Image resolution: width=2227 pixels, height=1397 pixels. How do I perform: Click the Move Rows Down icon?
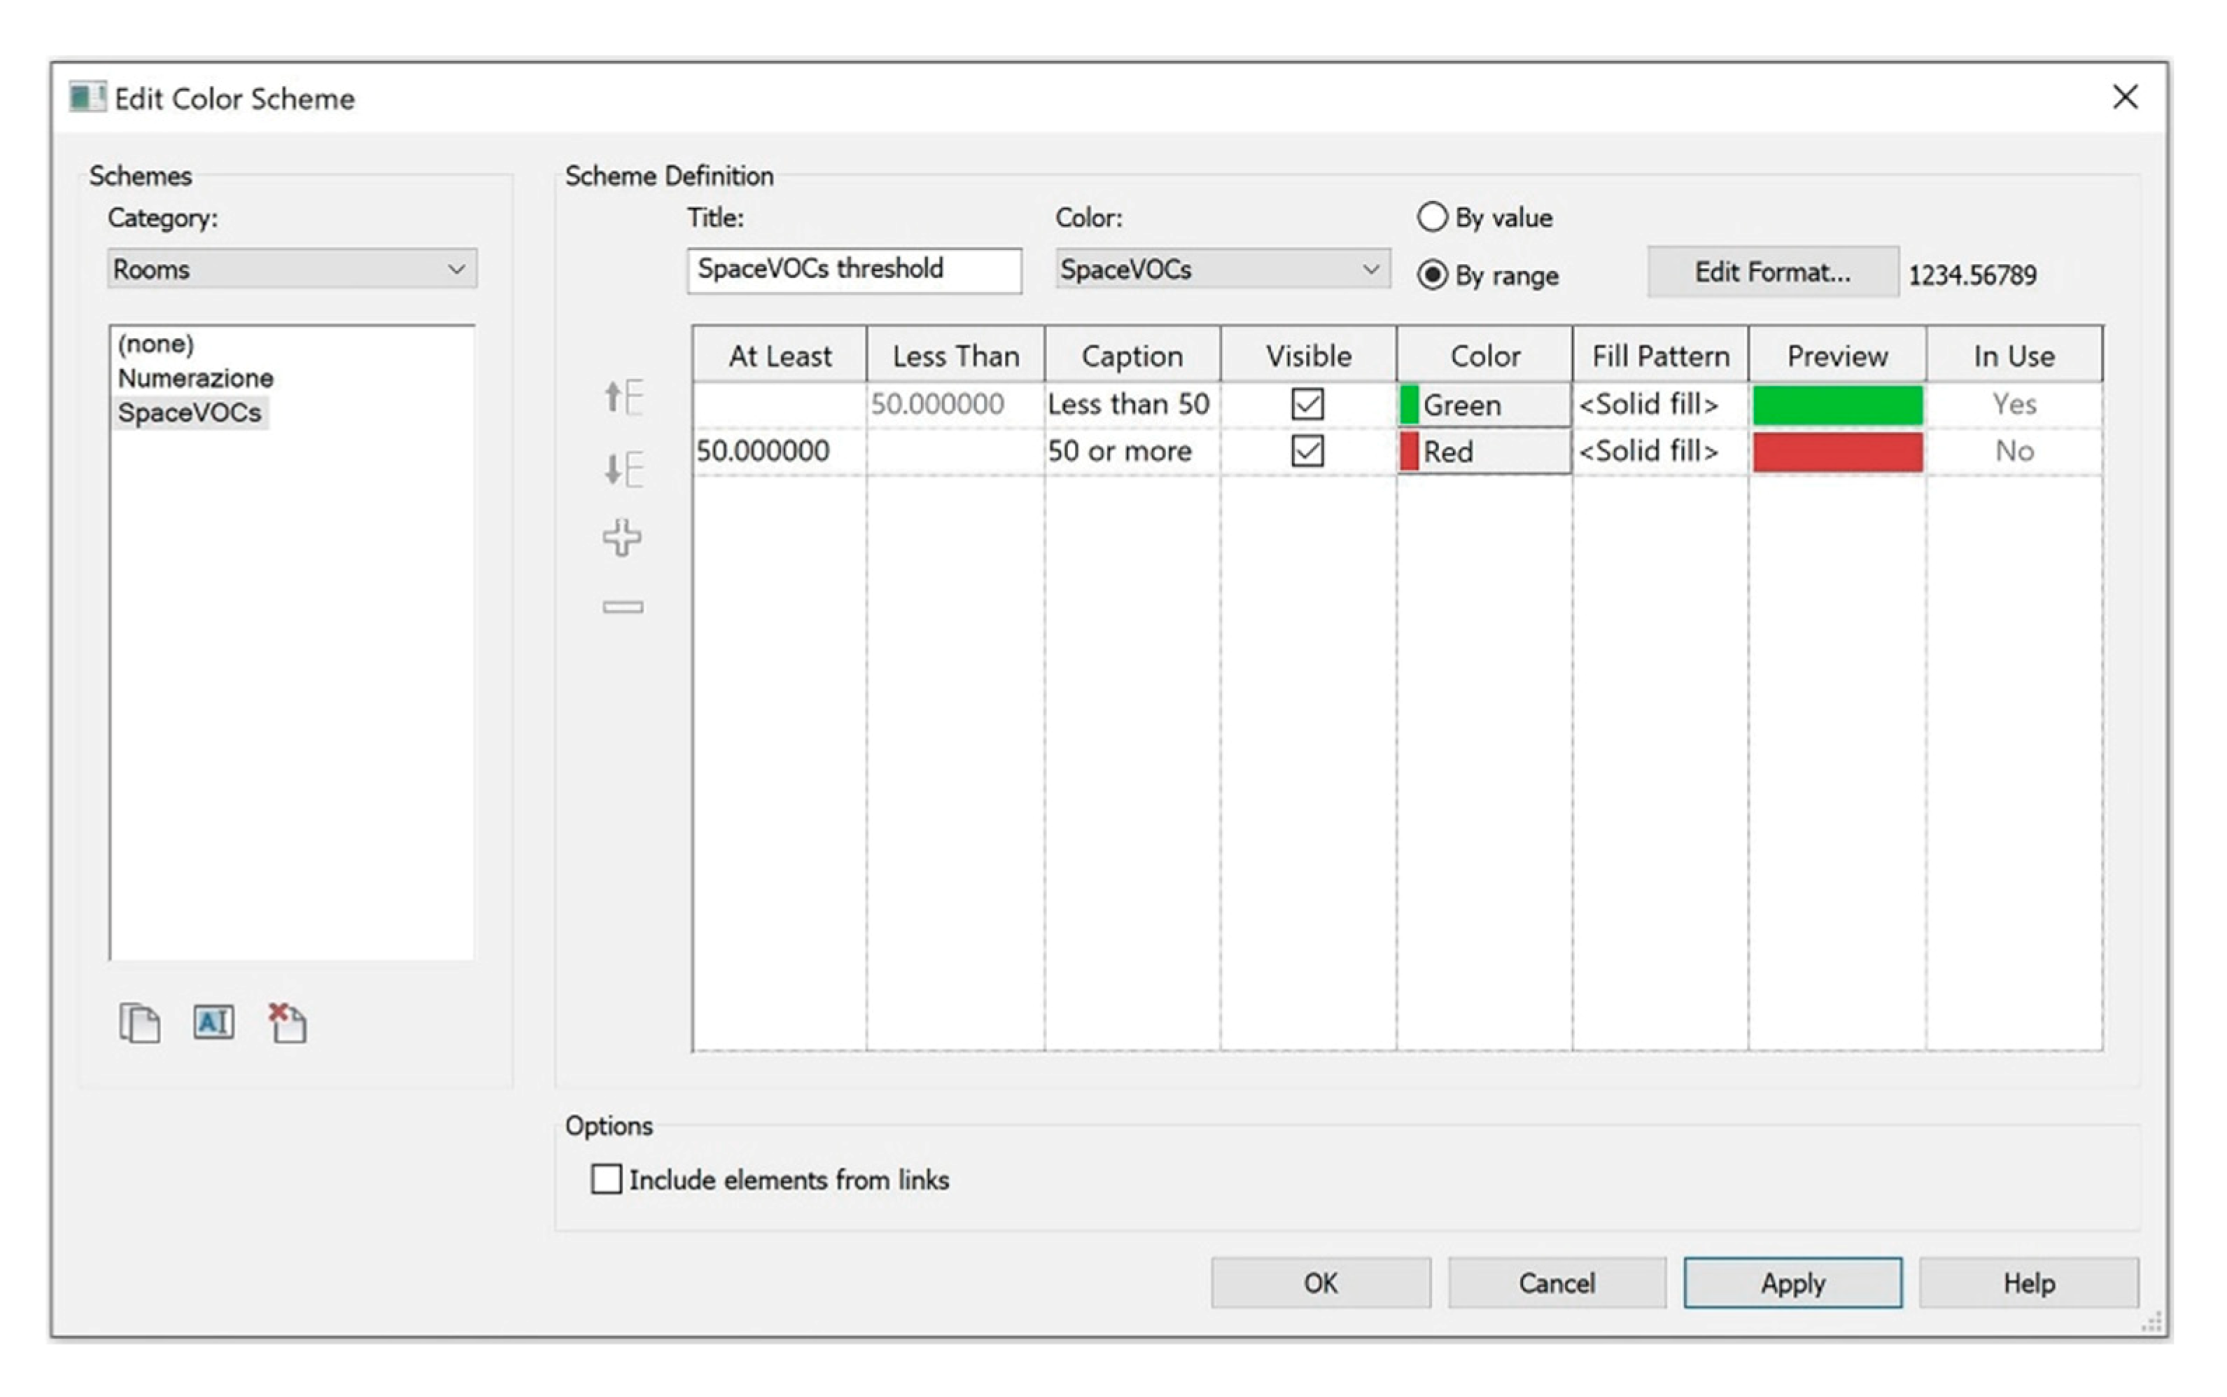[623, 468]
